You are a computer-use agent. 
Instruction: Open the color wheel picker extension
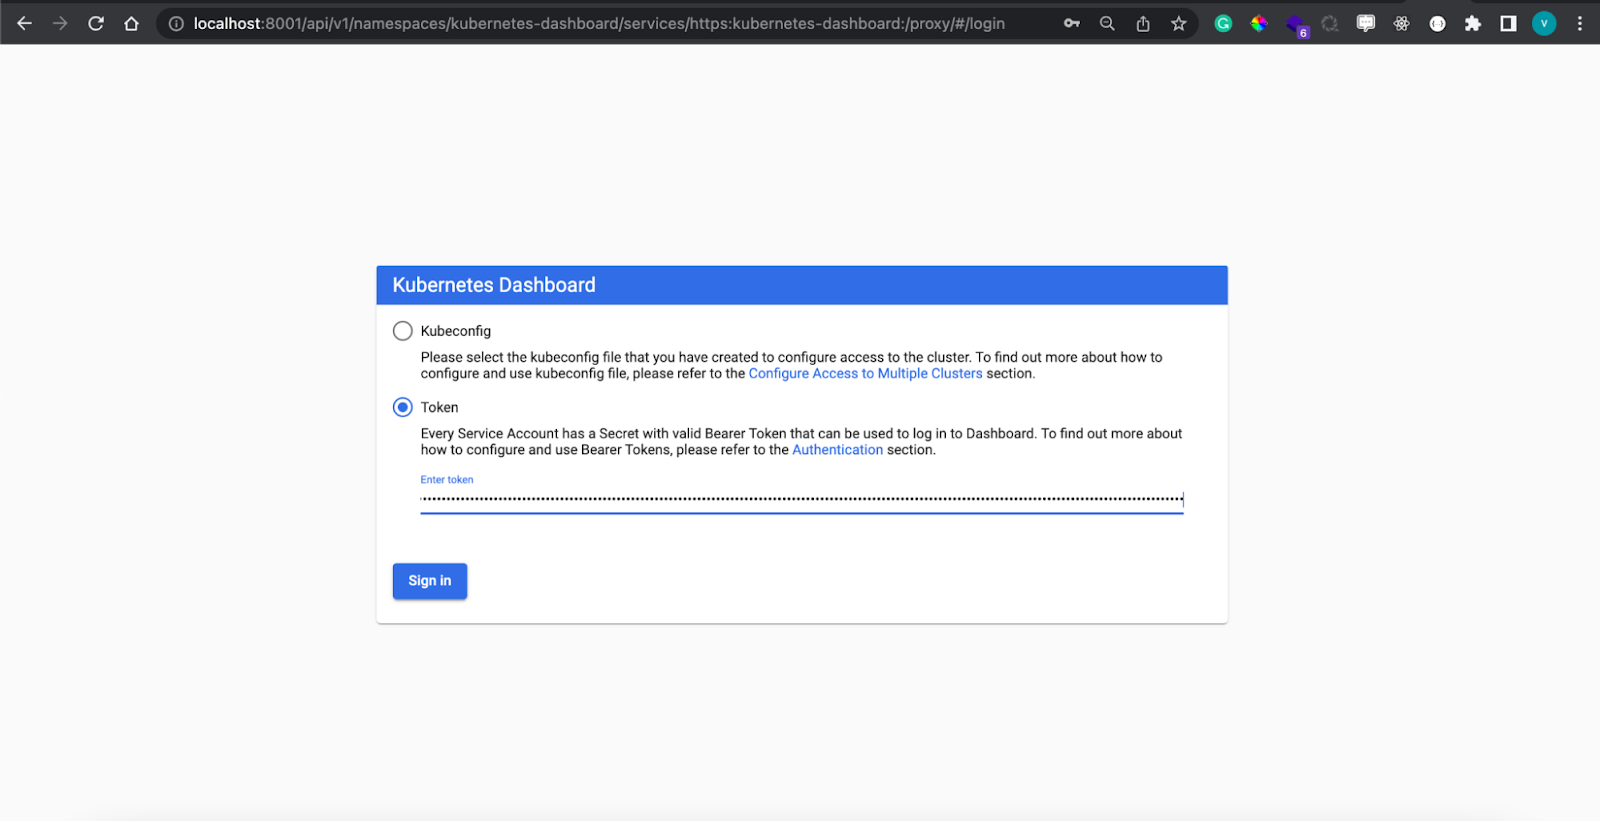(x=1259, y=23)
